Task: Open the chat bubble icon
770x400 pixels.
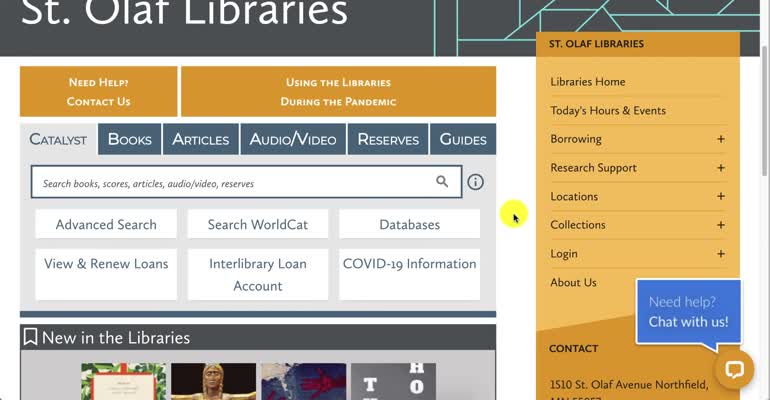Action: point(735,370)
